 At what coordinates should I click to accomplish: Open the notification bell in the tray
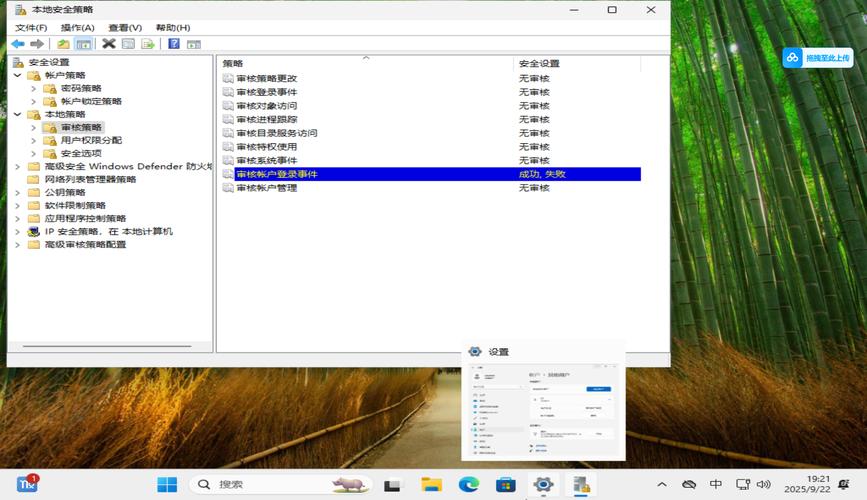point(844,485)
